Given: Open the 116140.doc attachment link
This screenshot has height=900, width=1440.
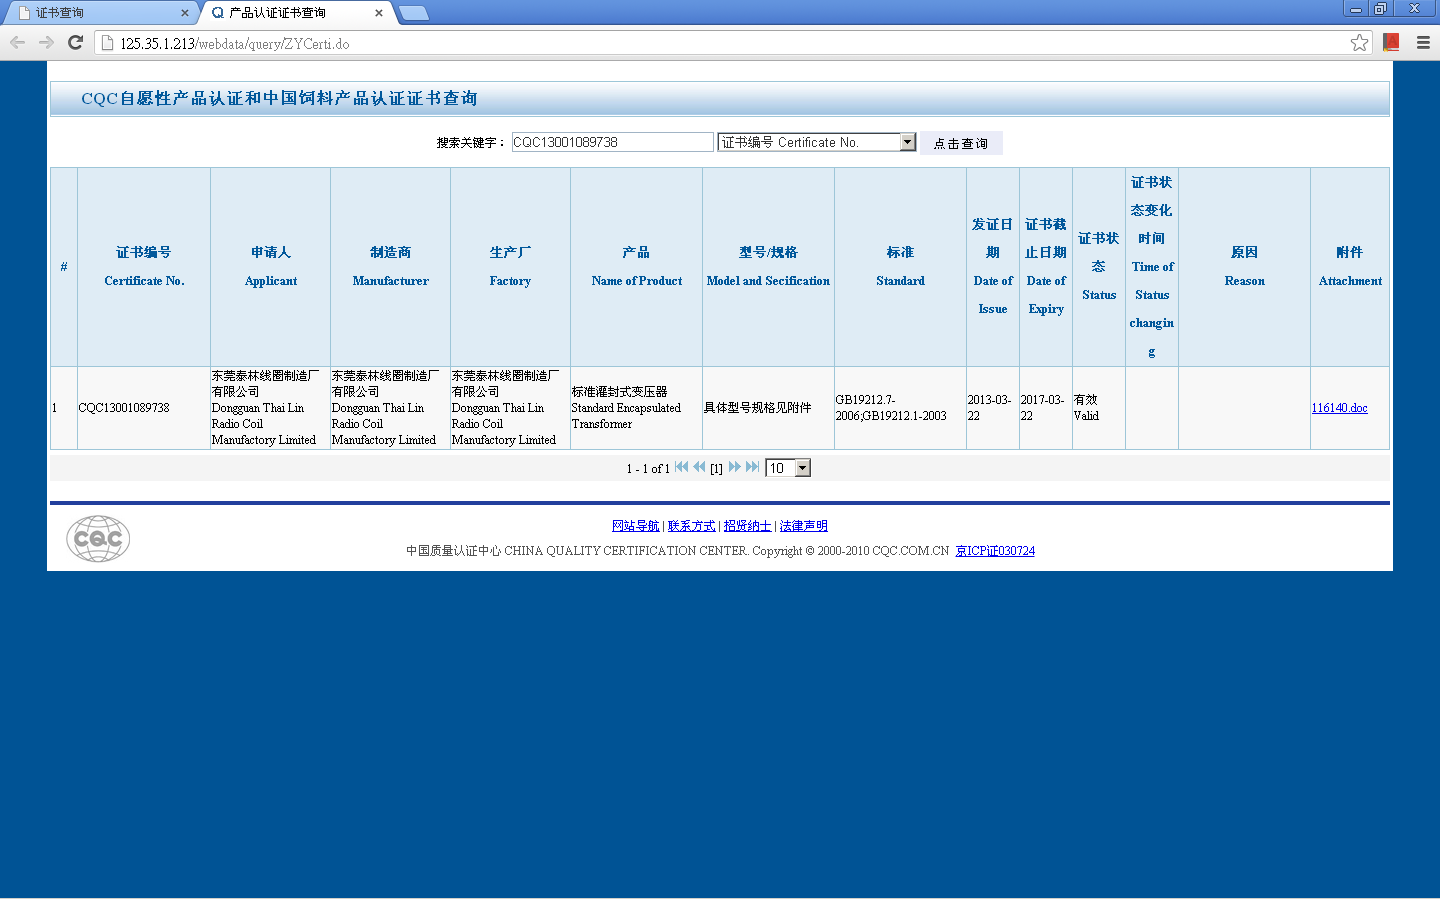Looking at the screenshot, I should (x=1339, y=408).
